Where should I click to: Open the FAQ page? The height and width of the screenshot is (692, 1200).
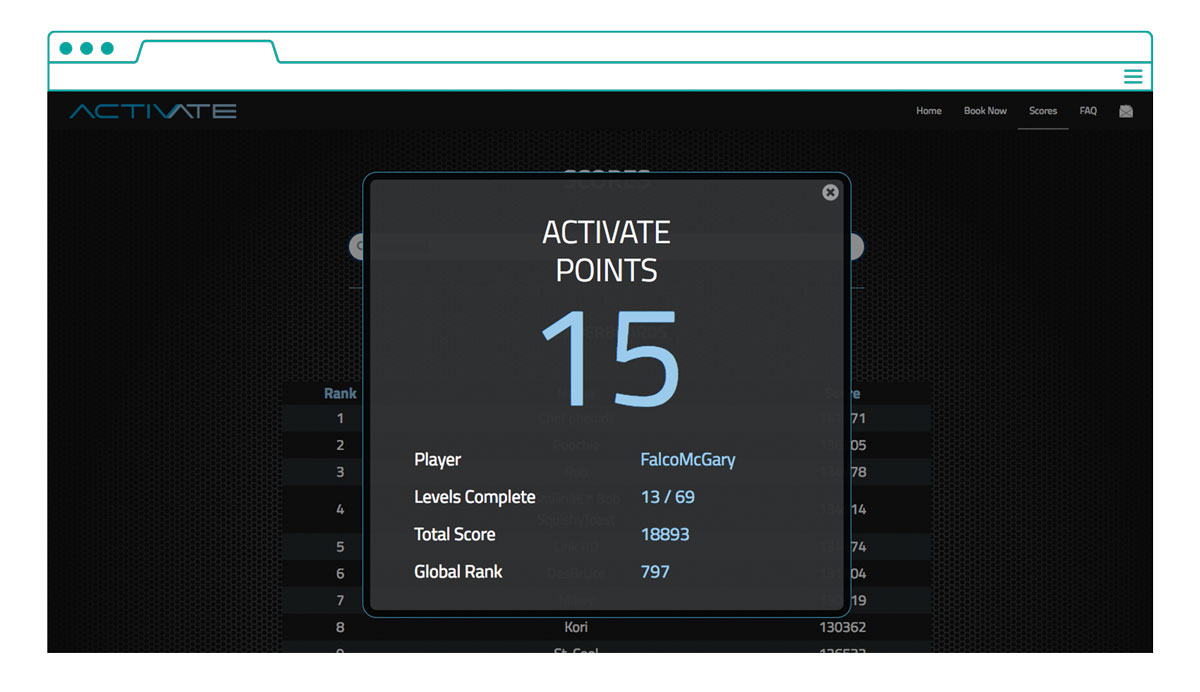[1088, 111]
